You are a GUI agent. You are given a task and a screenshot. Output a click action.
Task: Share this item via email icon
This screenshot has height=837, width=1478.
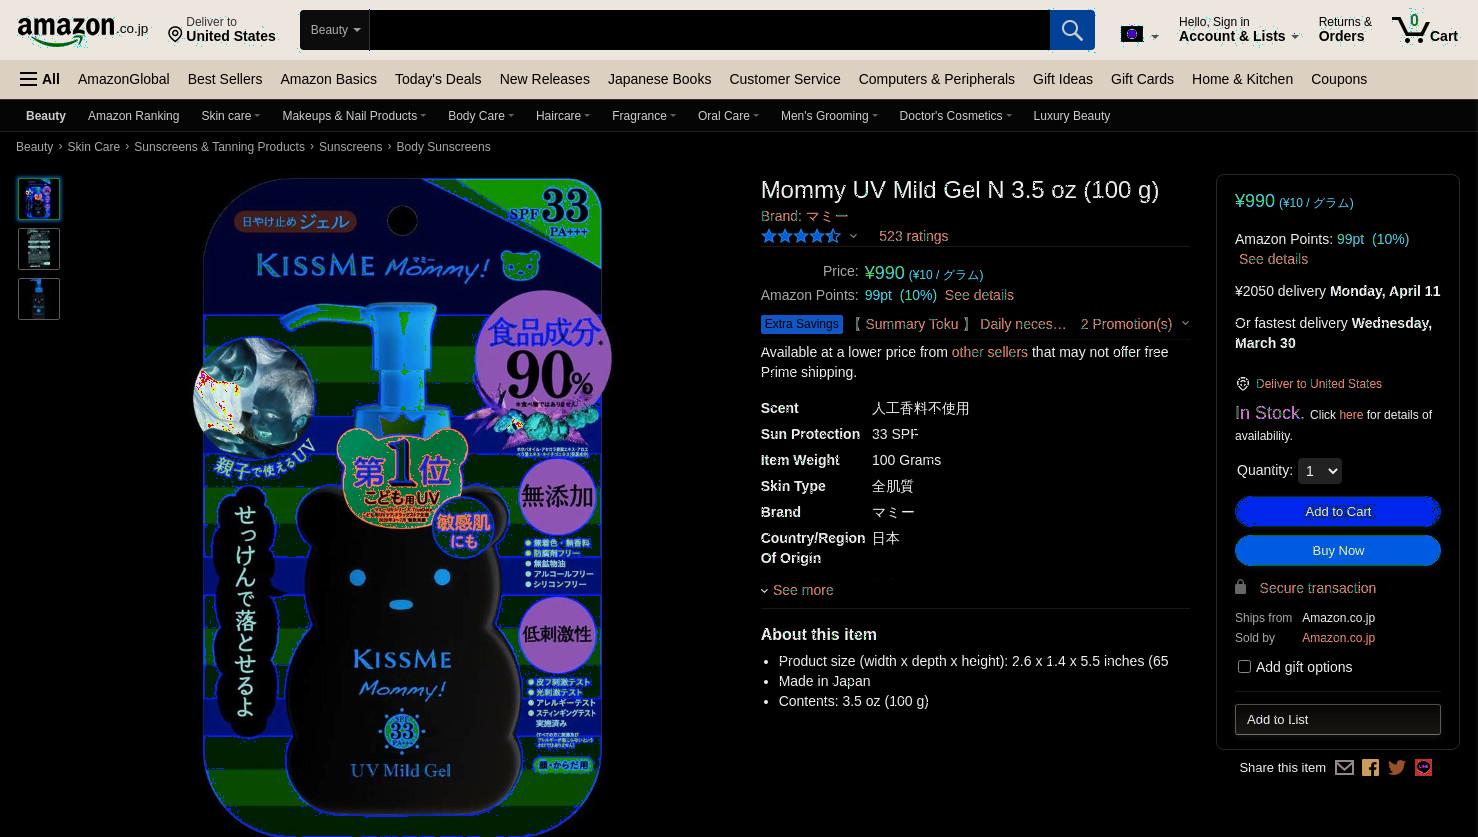[x=1344, y=768]
